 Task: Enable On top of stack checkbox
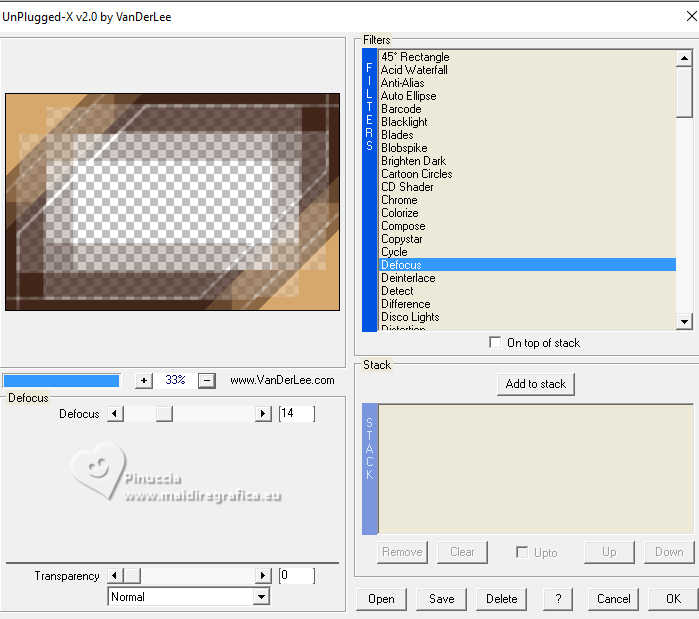coord(495,342)
